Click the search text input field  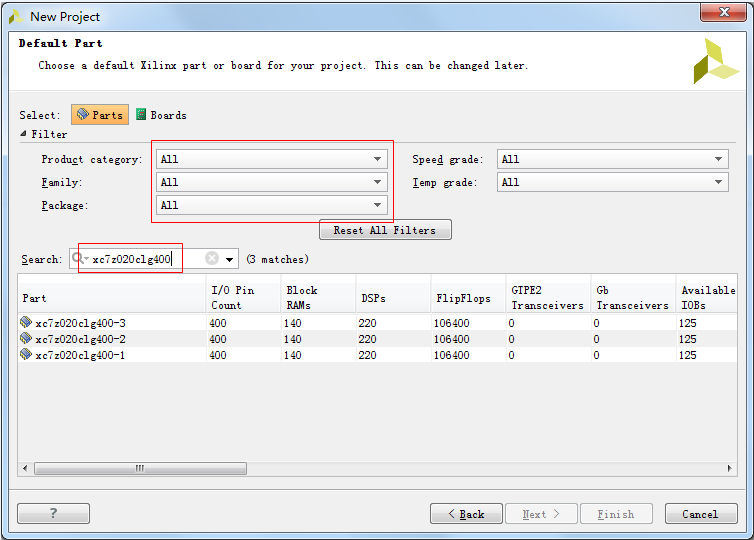click(145, 259)
